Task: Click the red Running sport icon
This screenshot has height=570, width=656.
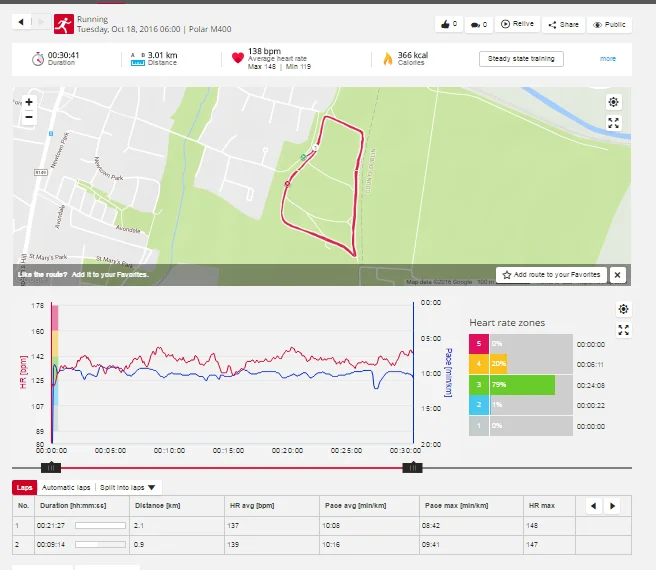Action: tap(63, 22)
